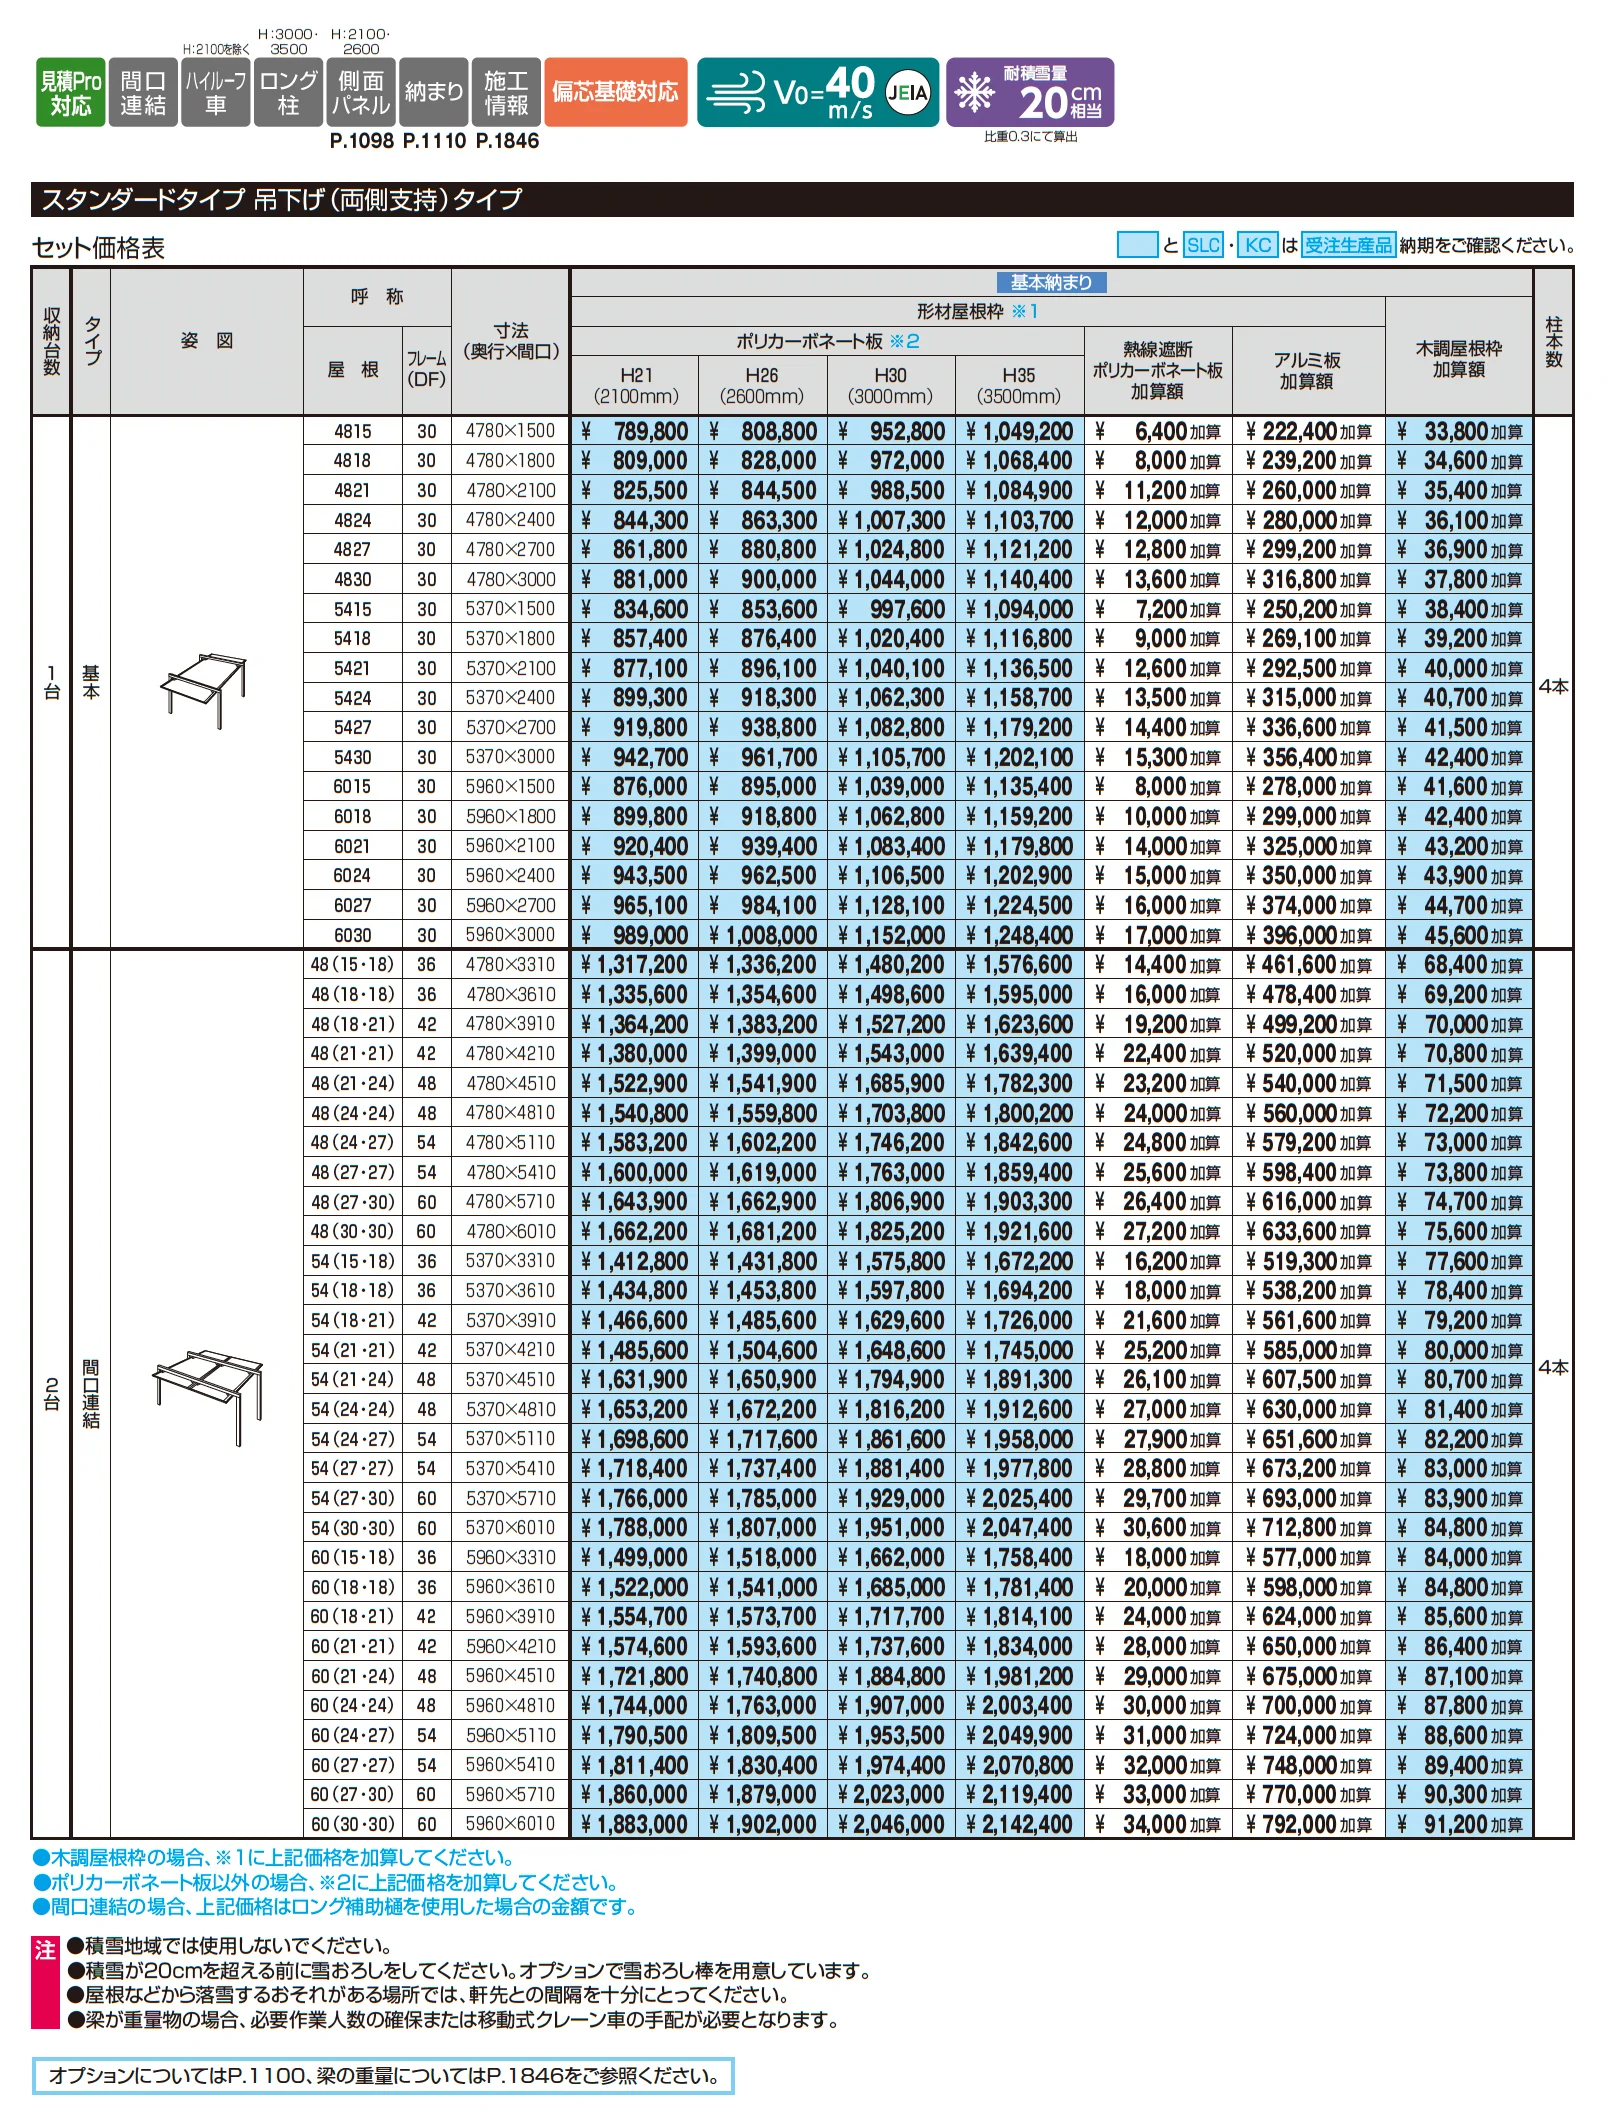Image resolution: width=1613 pixels, height=2119 pixels.
Task: Click the boxed オプションについてはP.1100 note
Action: pos(383,2077)
